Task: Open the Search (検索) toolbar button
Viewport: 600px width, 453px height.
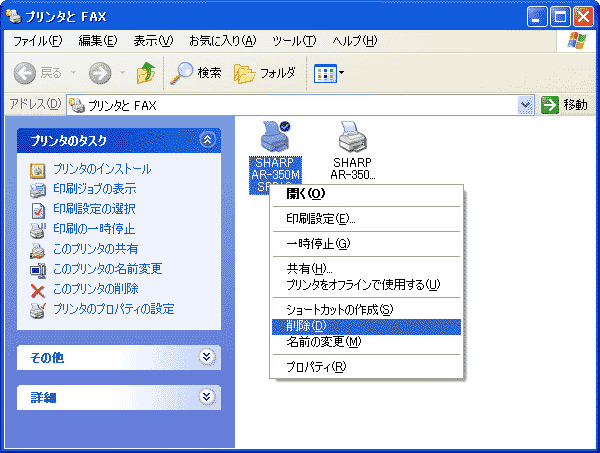Action: (x=195, y=73)
